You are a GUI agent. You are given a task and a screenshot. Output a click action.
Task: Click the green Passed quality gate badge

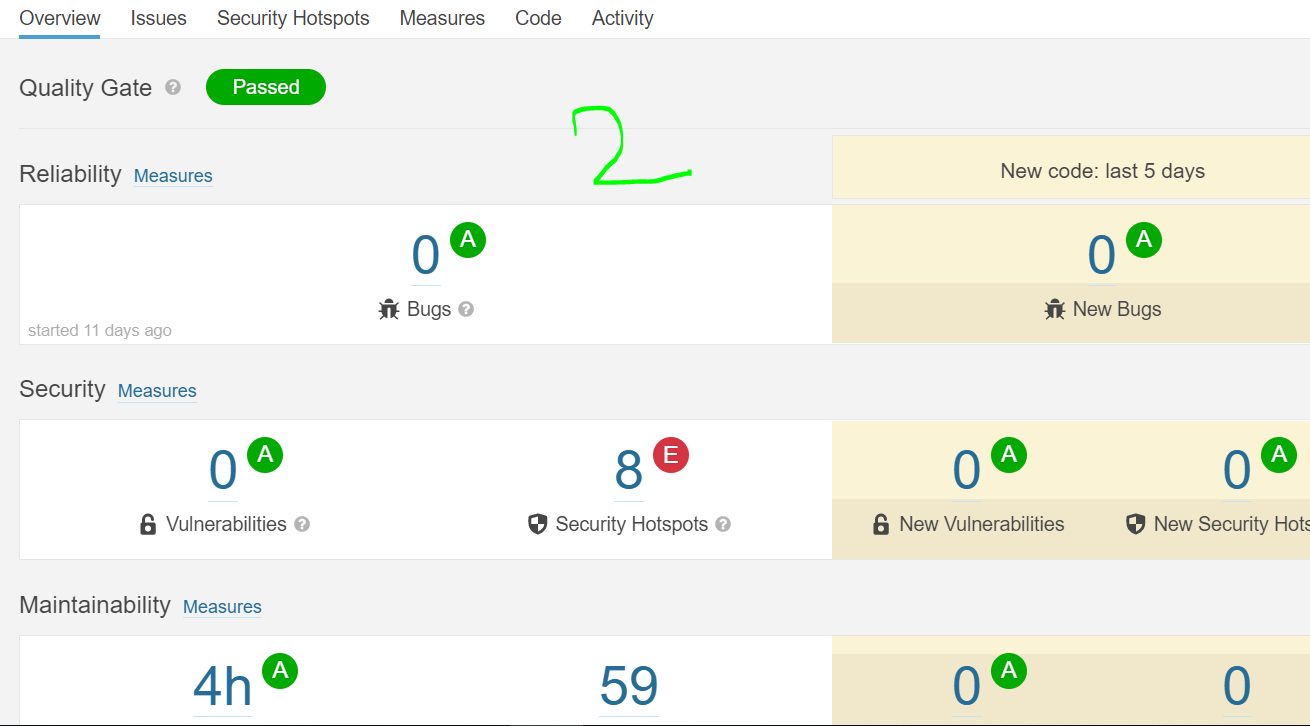tap(266, 87)
